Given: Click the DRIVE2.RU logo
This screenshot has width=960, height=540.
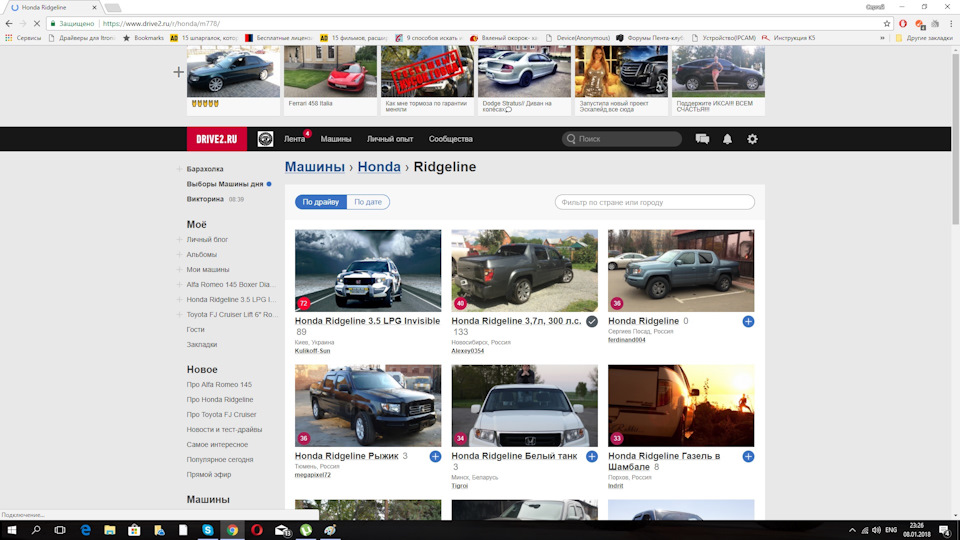Looking at the screenshot, I should pyautogui.click(x=217, y=139).
